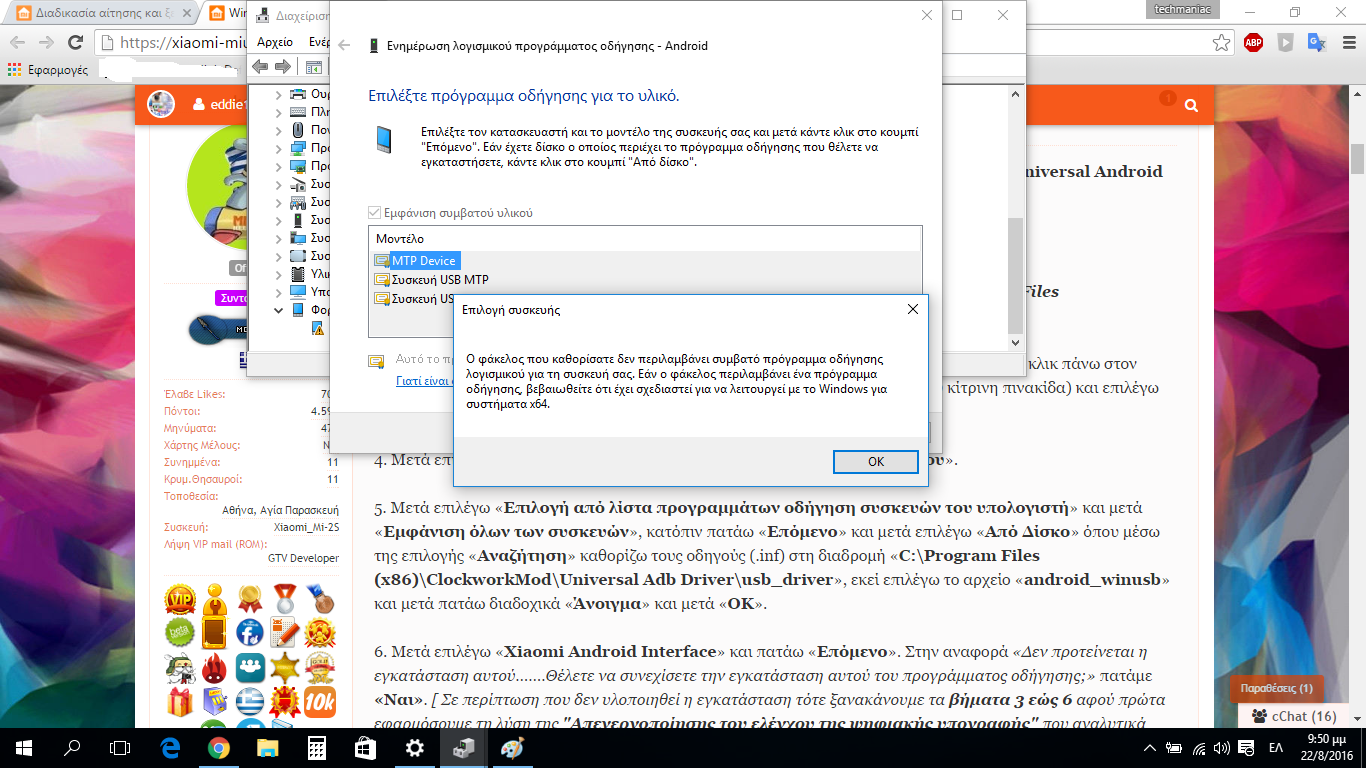This screenshot has height=768, width=1366.
Task: Bookmark the page with the star icon
Action: [1221, 43]
